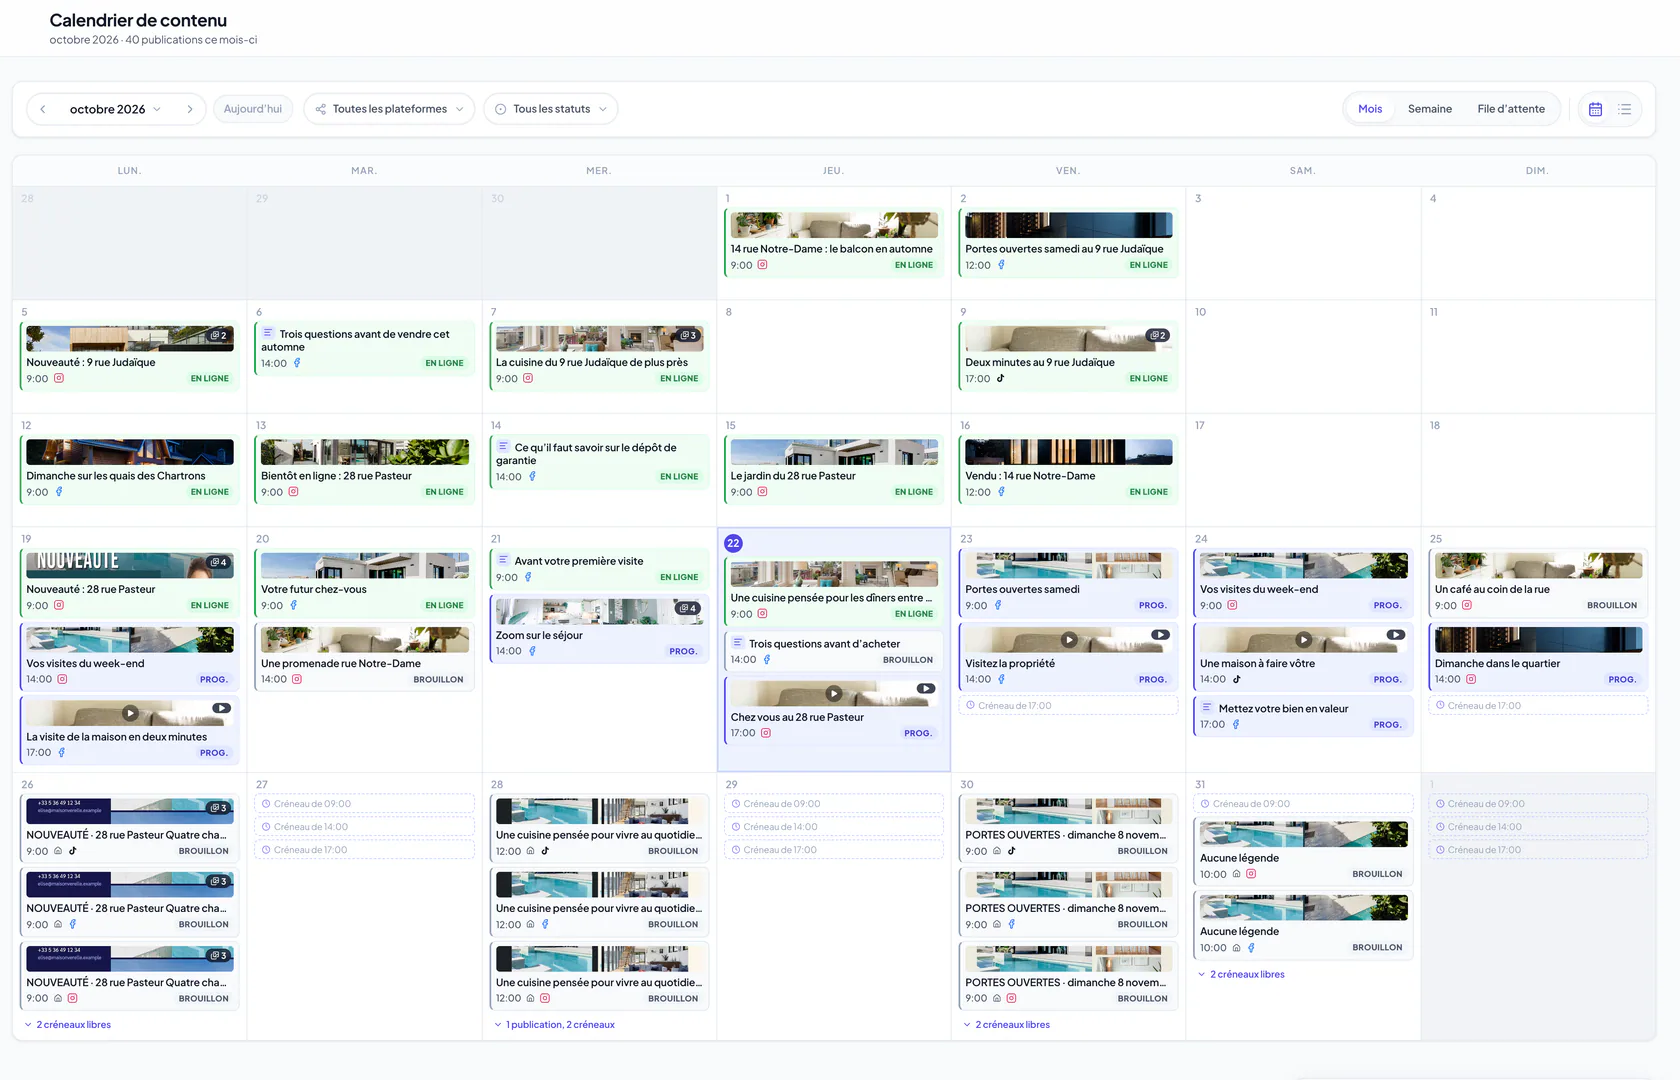The height and width of the screenshot is (1080, 1680).
Task: Go to previous month arrow
Action: point(43,109)
